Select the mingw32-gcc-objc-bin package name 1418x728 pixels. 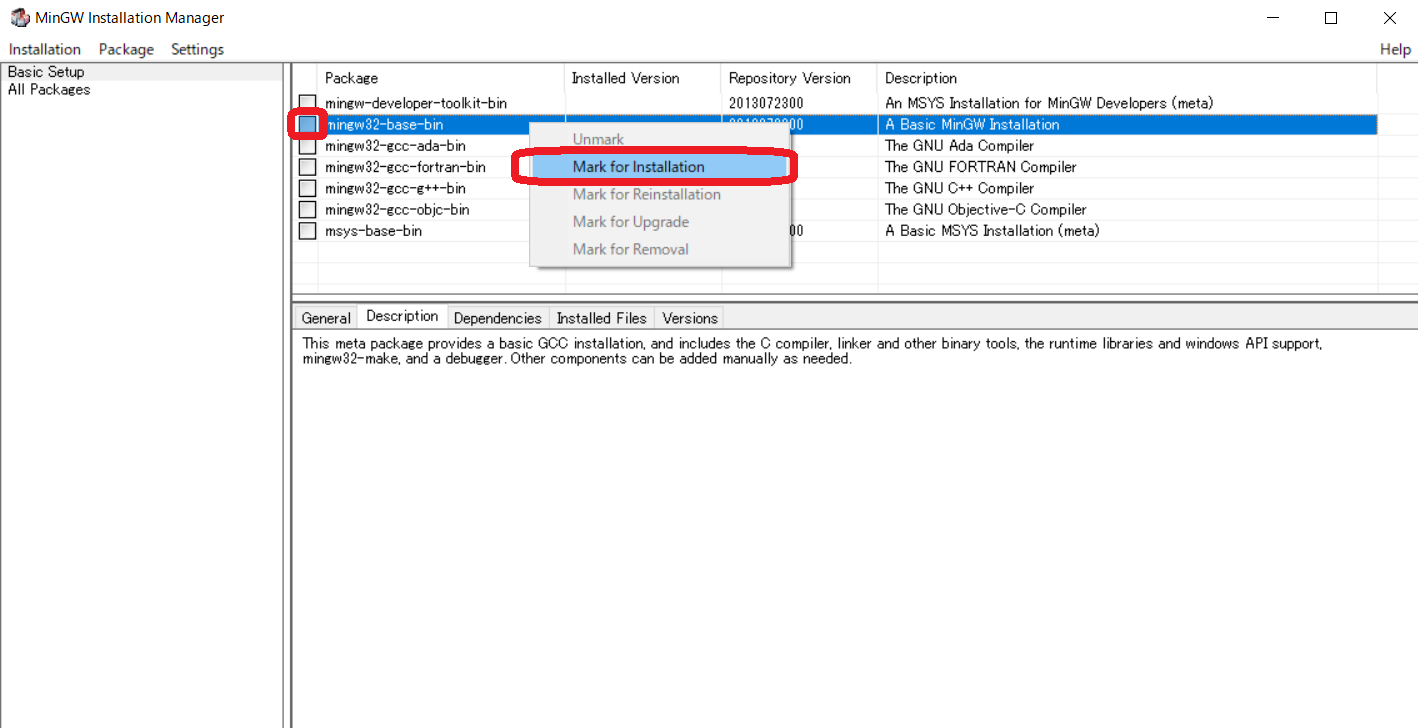[x=397, y=210]
